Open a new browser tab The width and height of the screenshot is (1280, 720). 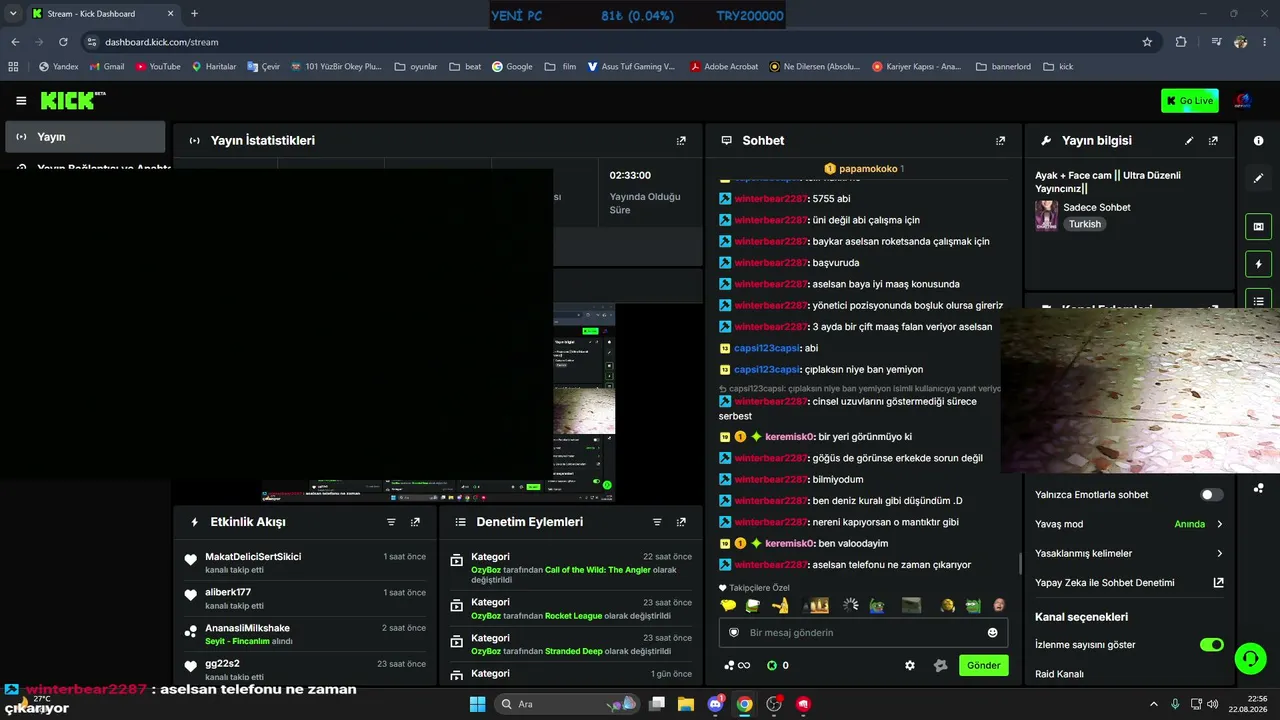pos(194,14)
